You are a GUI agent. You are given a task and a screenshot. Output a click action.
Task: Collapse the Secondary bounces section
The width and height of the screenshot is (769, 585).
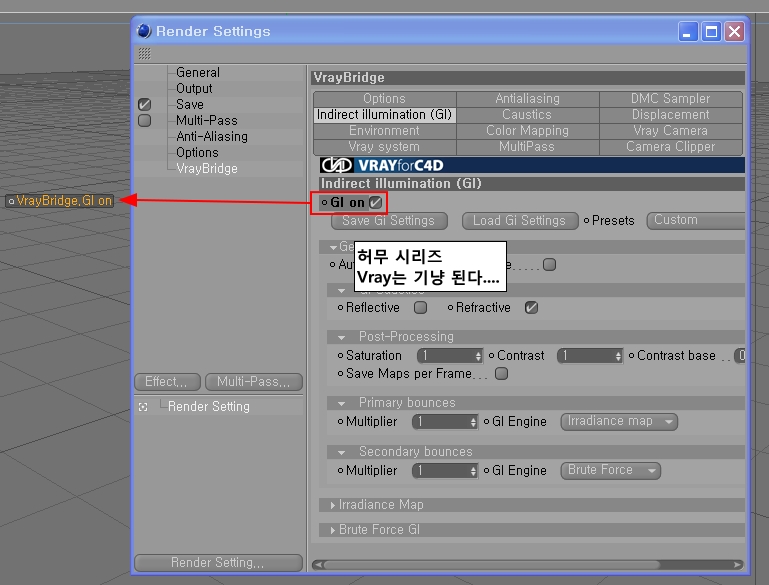click(x=342, y=452)
